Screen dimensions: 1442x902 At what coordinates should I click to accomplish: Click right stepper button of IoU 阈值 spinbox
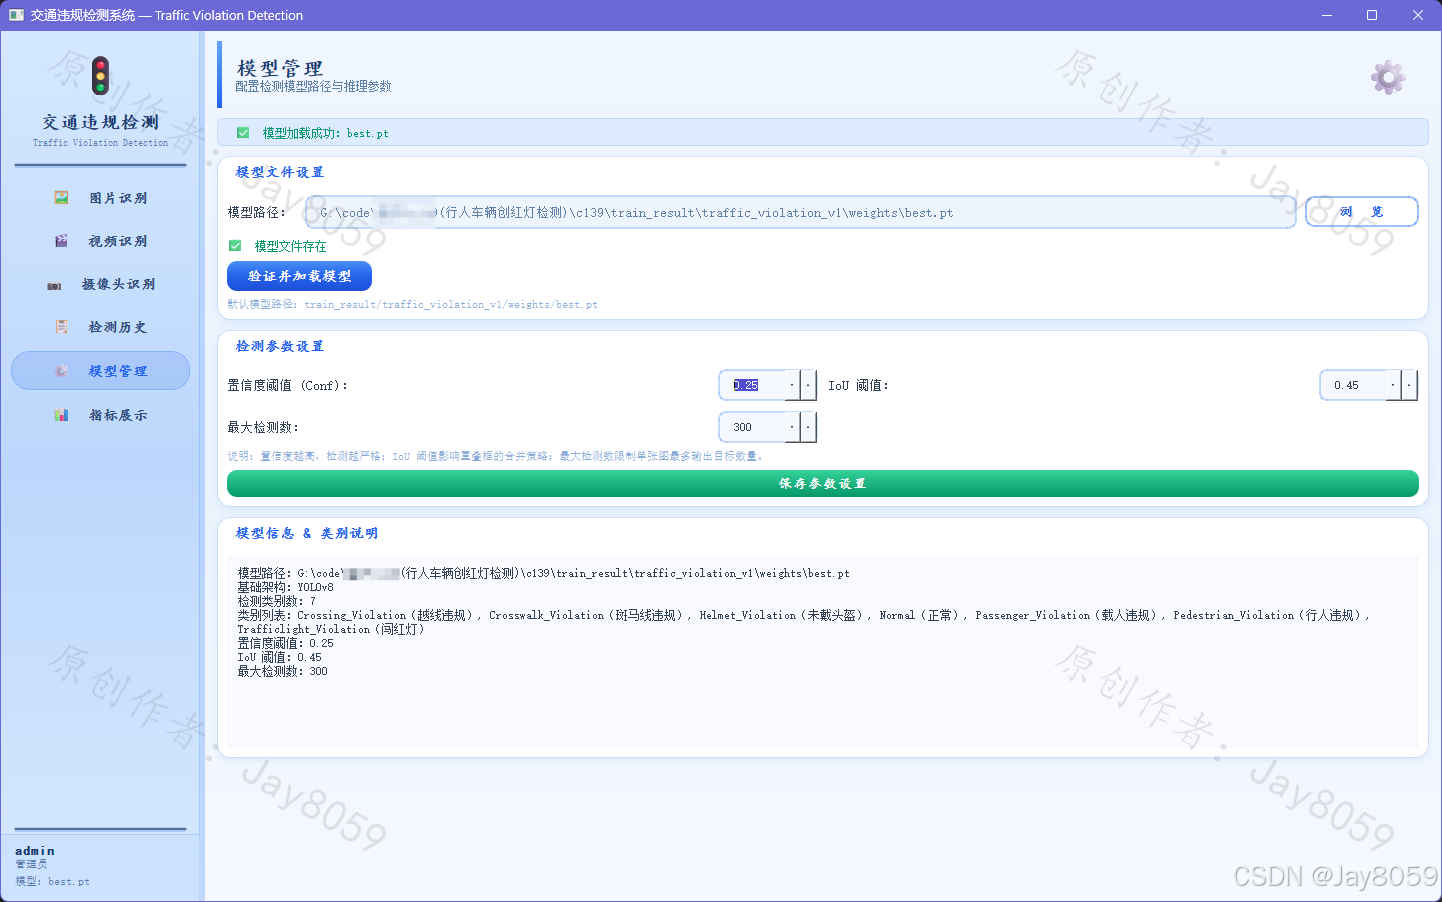point(1409,385)
